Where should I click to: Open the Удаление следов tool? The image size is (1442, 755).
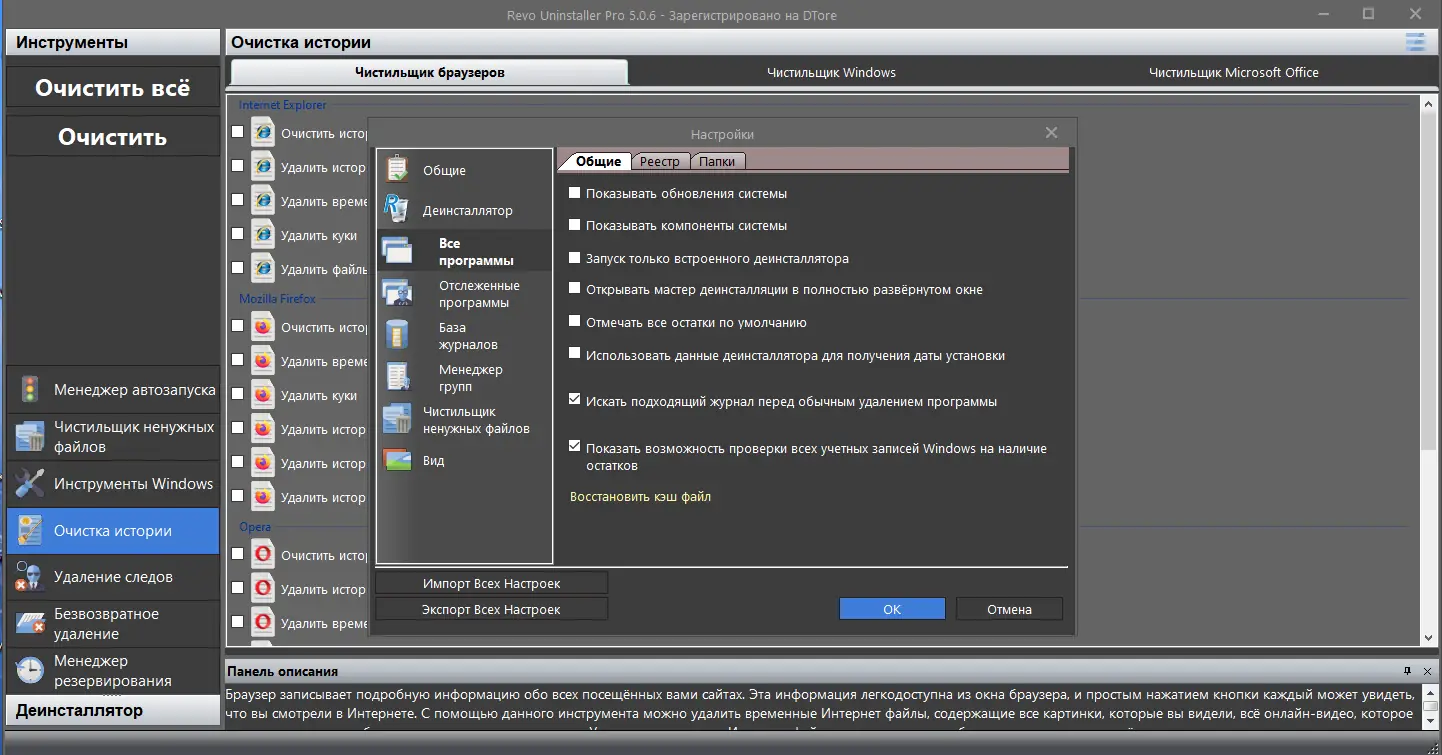point(113,577)
